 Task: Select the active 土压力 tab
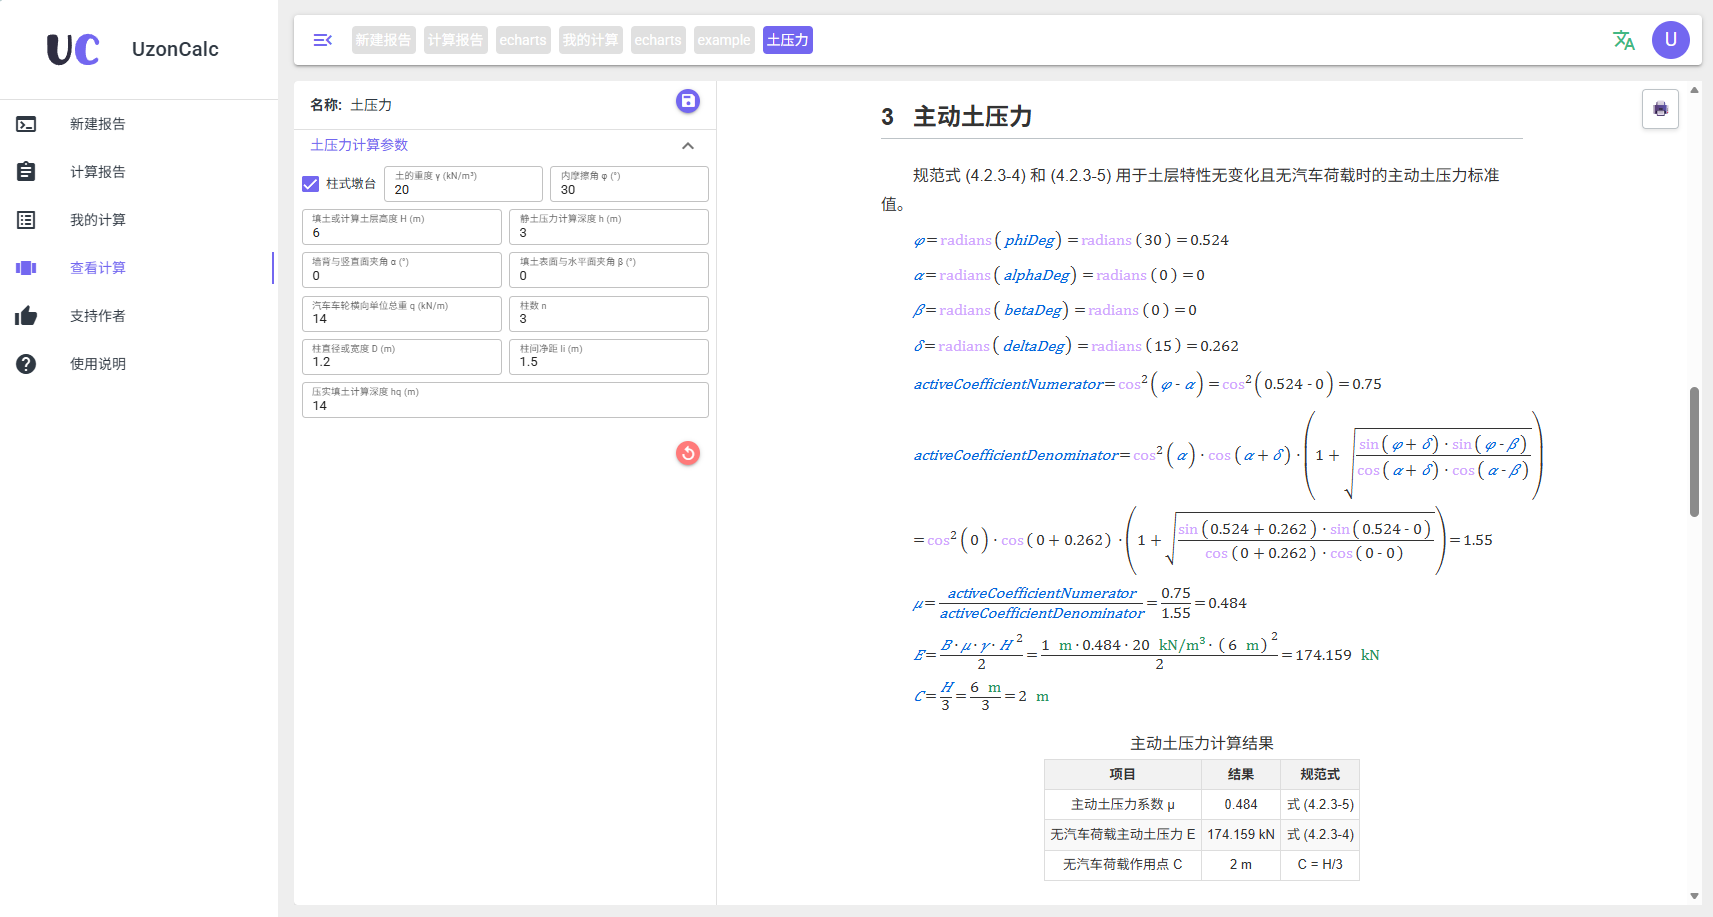[788, 40]
